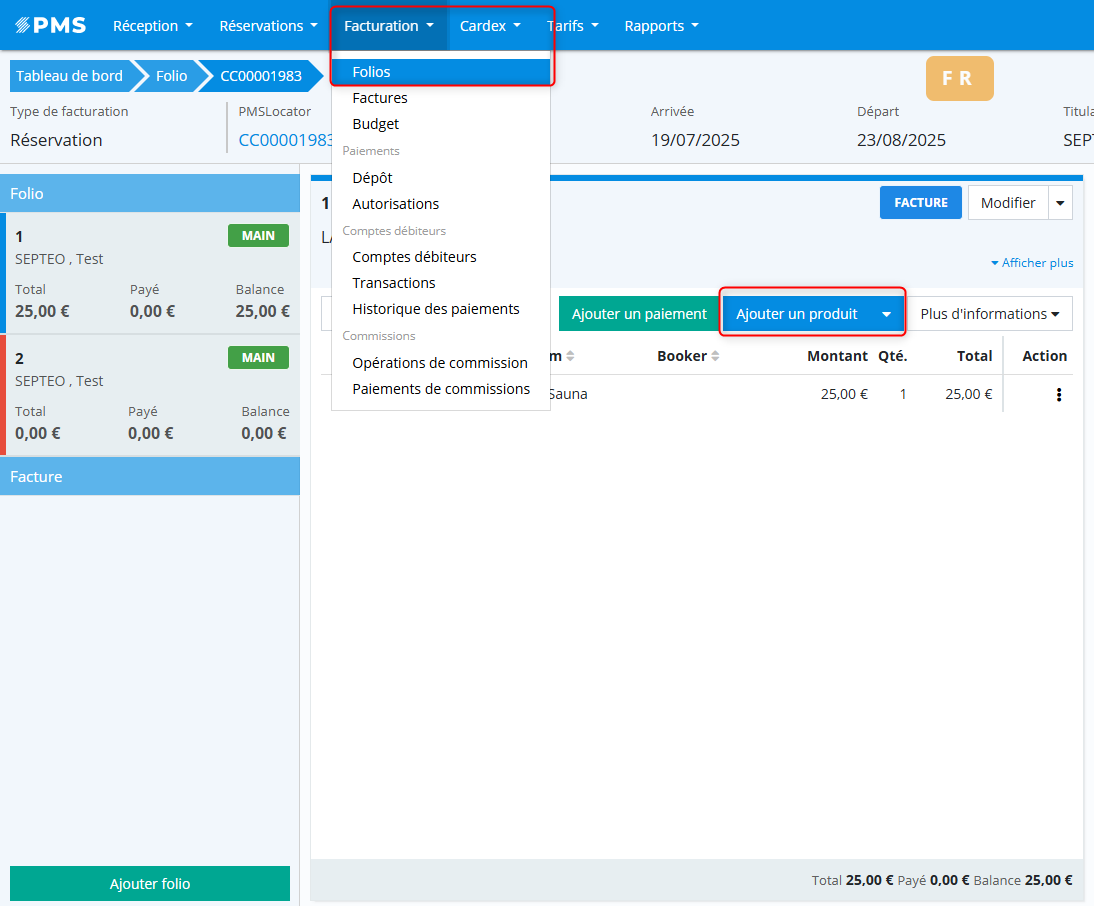The image size is (1094, 906).
Task: Open the Rapports menu
Action: (661, 26)
